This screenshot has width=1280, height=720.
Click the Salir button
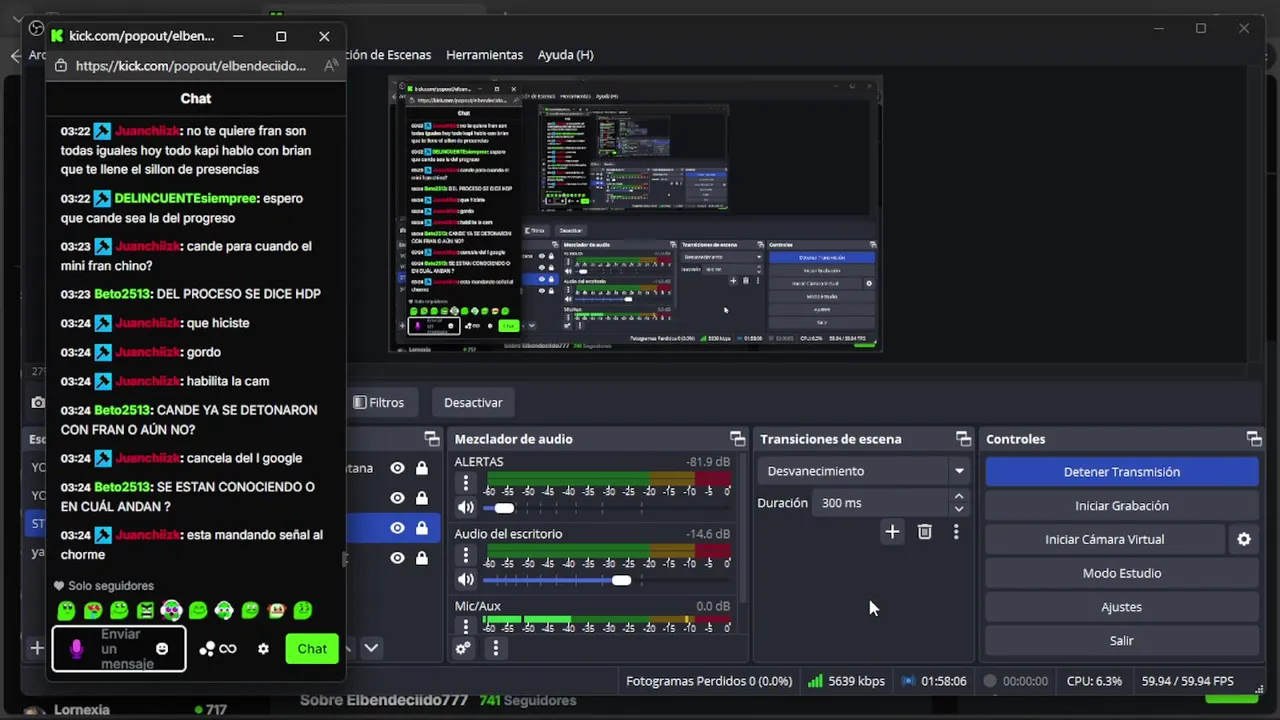pos(1122,640)
